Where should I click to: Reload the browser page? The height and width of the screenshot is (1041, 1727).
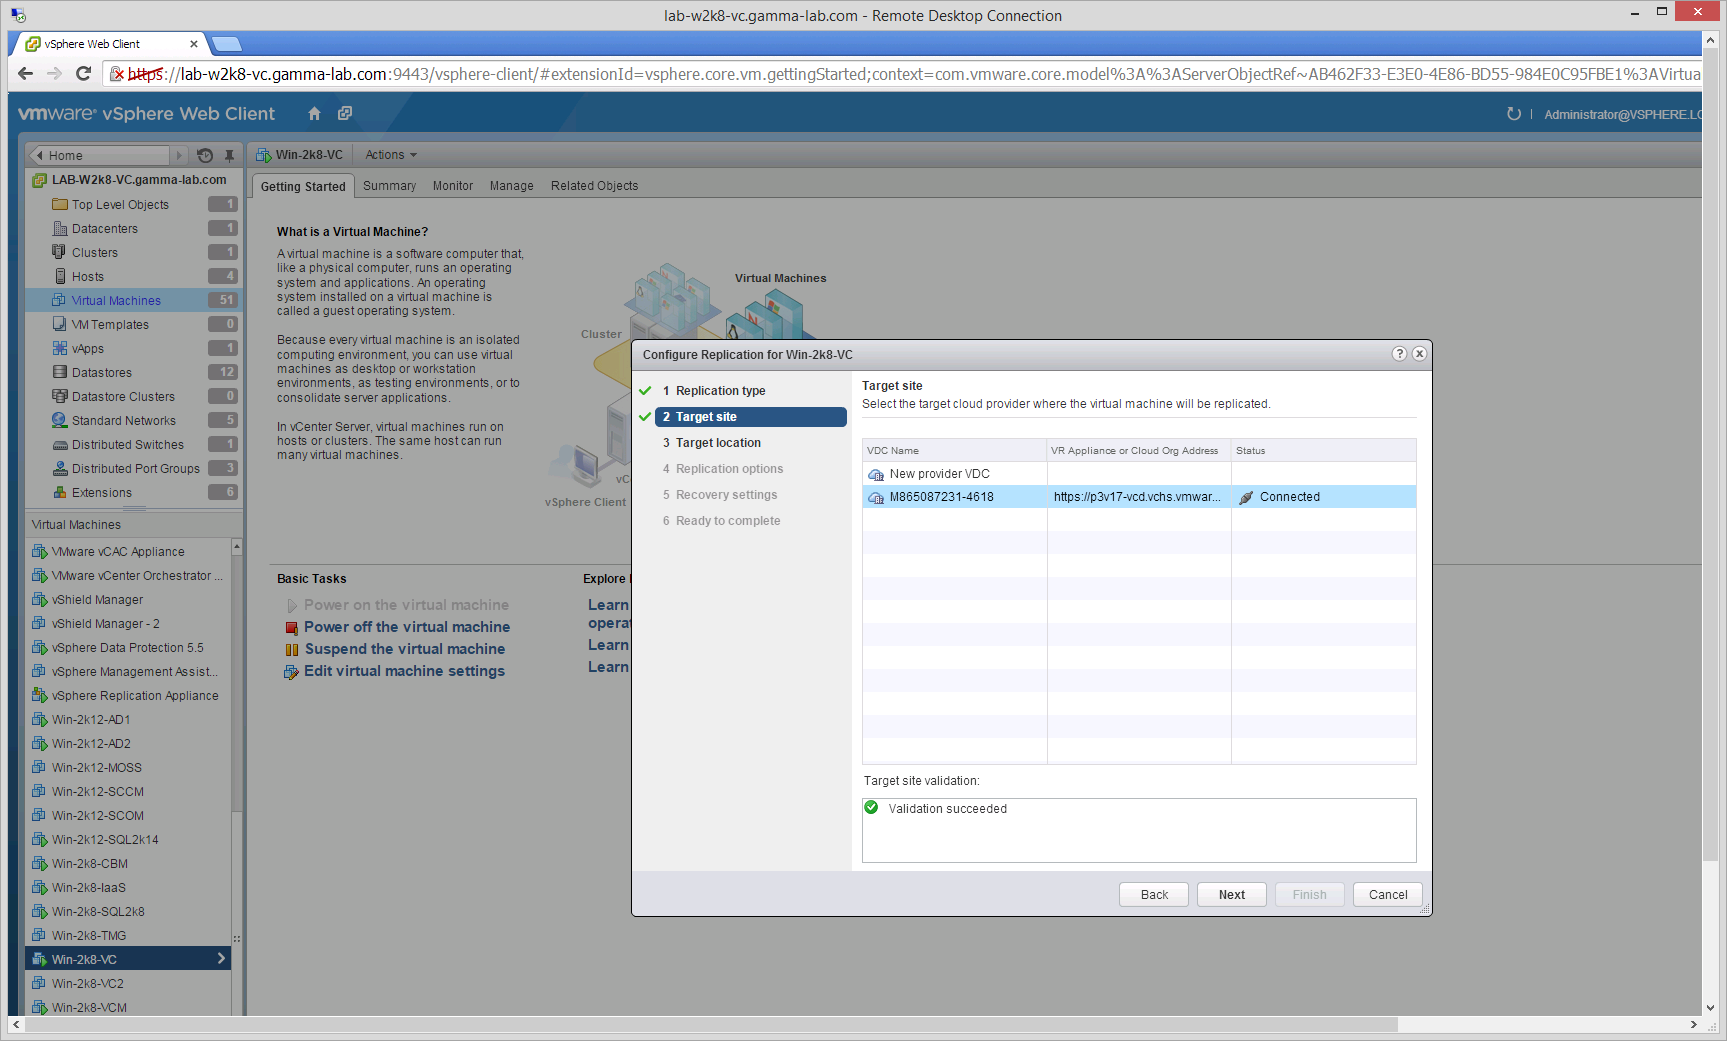[x=84, y=74]
